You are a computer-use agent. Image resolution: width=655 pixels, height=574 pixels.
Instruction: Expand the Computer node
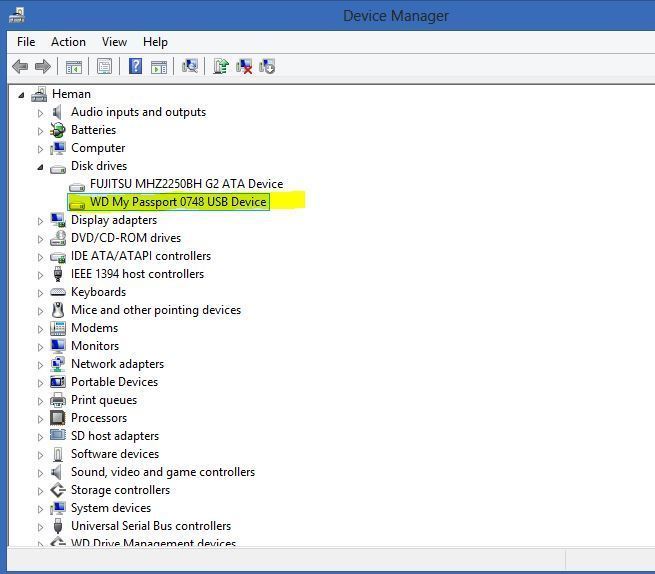point(40,149)
